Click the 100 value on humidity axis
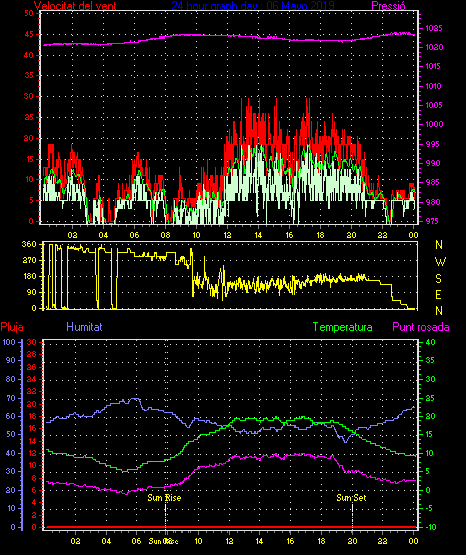Screen dimensions: 466x555 9,342
